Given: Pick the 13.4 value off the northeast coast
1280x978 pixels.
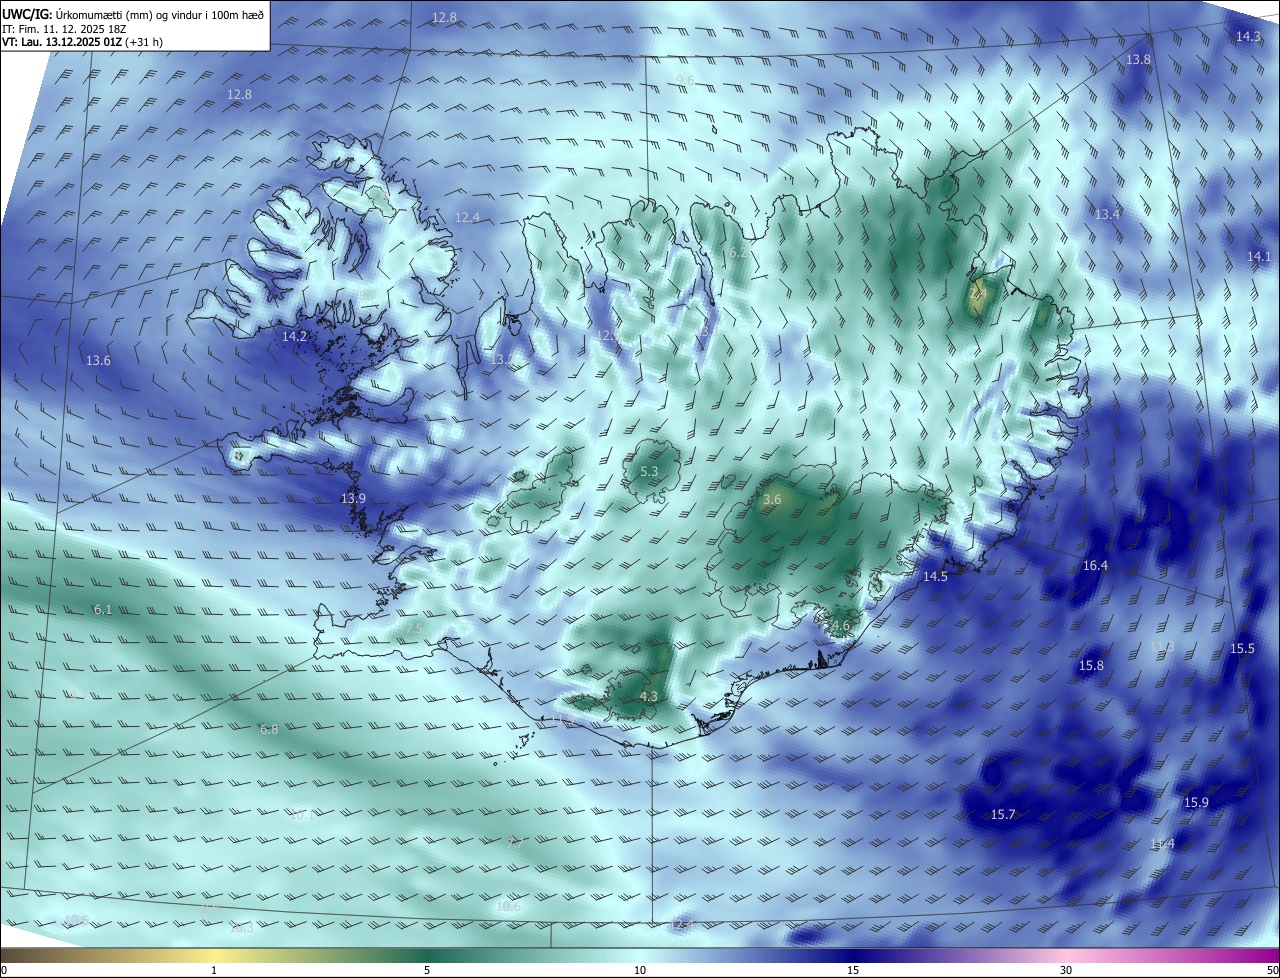Looking at the screenshot, I should coord(1107,214).
